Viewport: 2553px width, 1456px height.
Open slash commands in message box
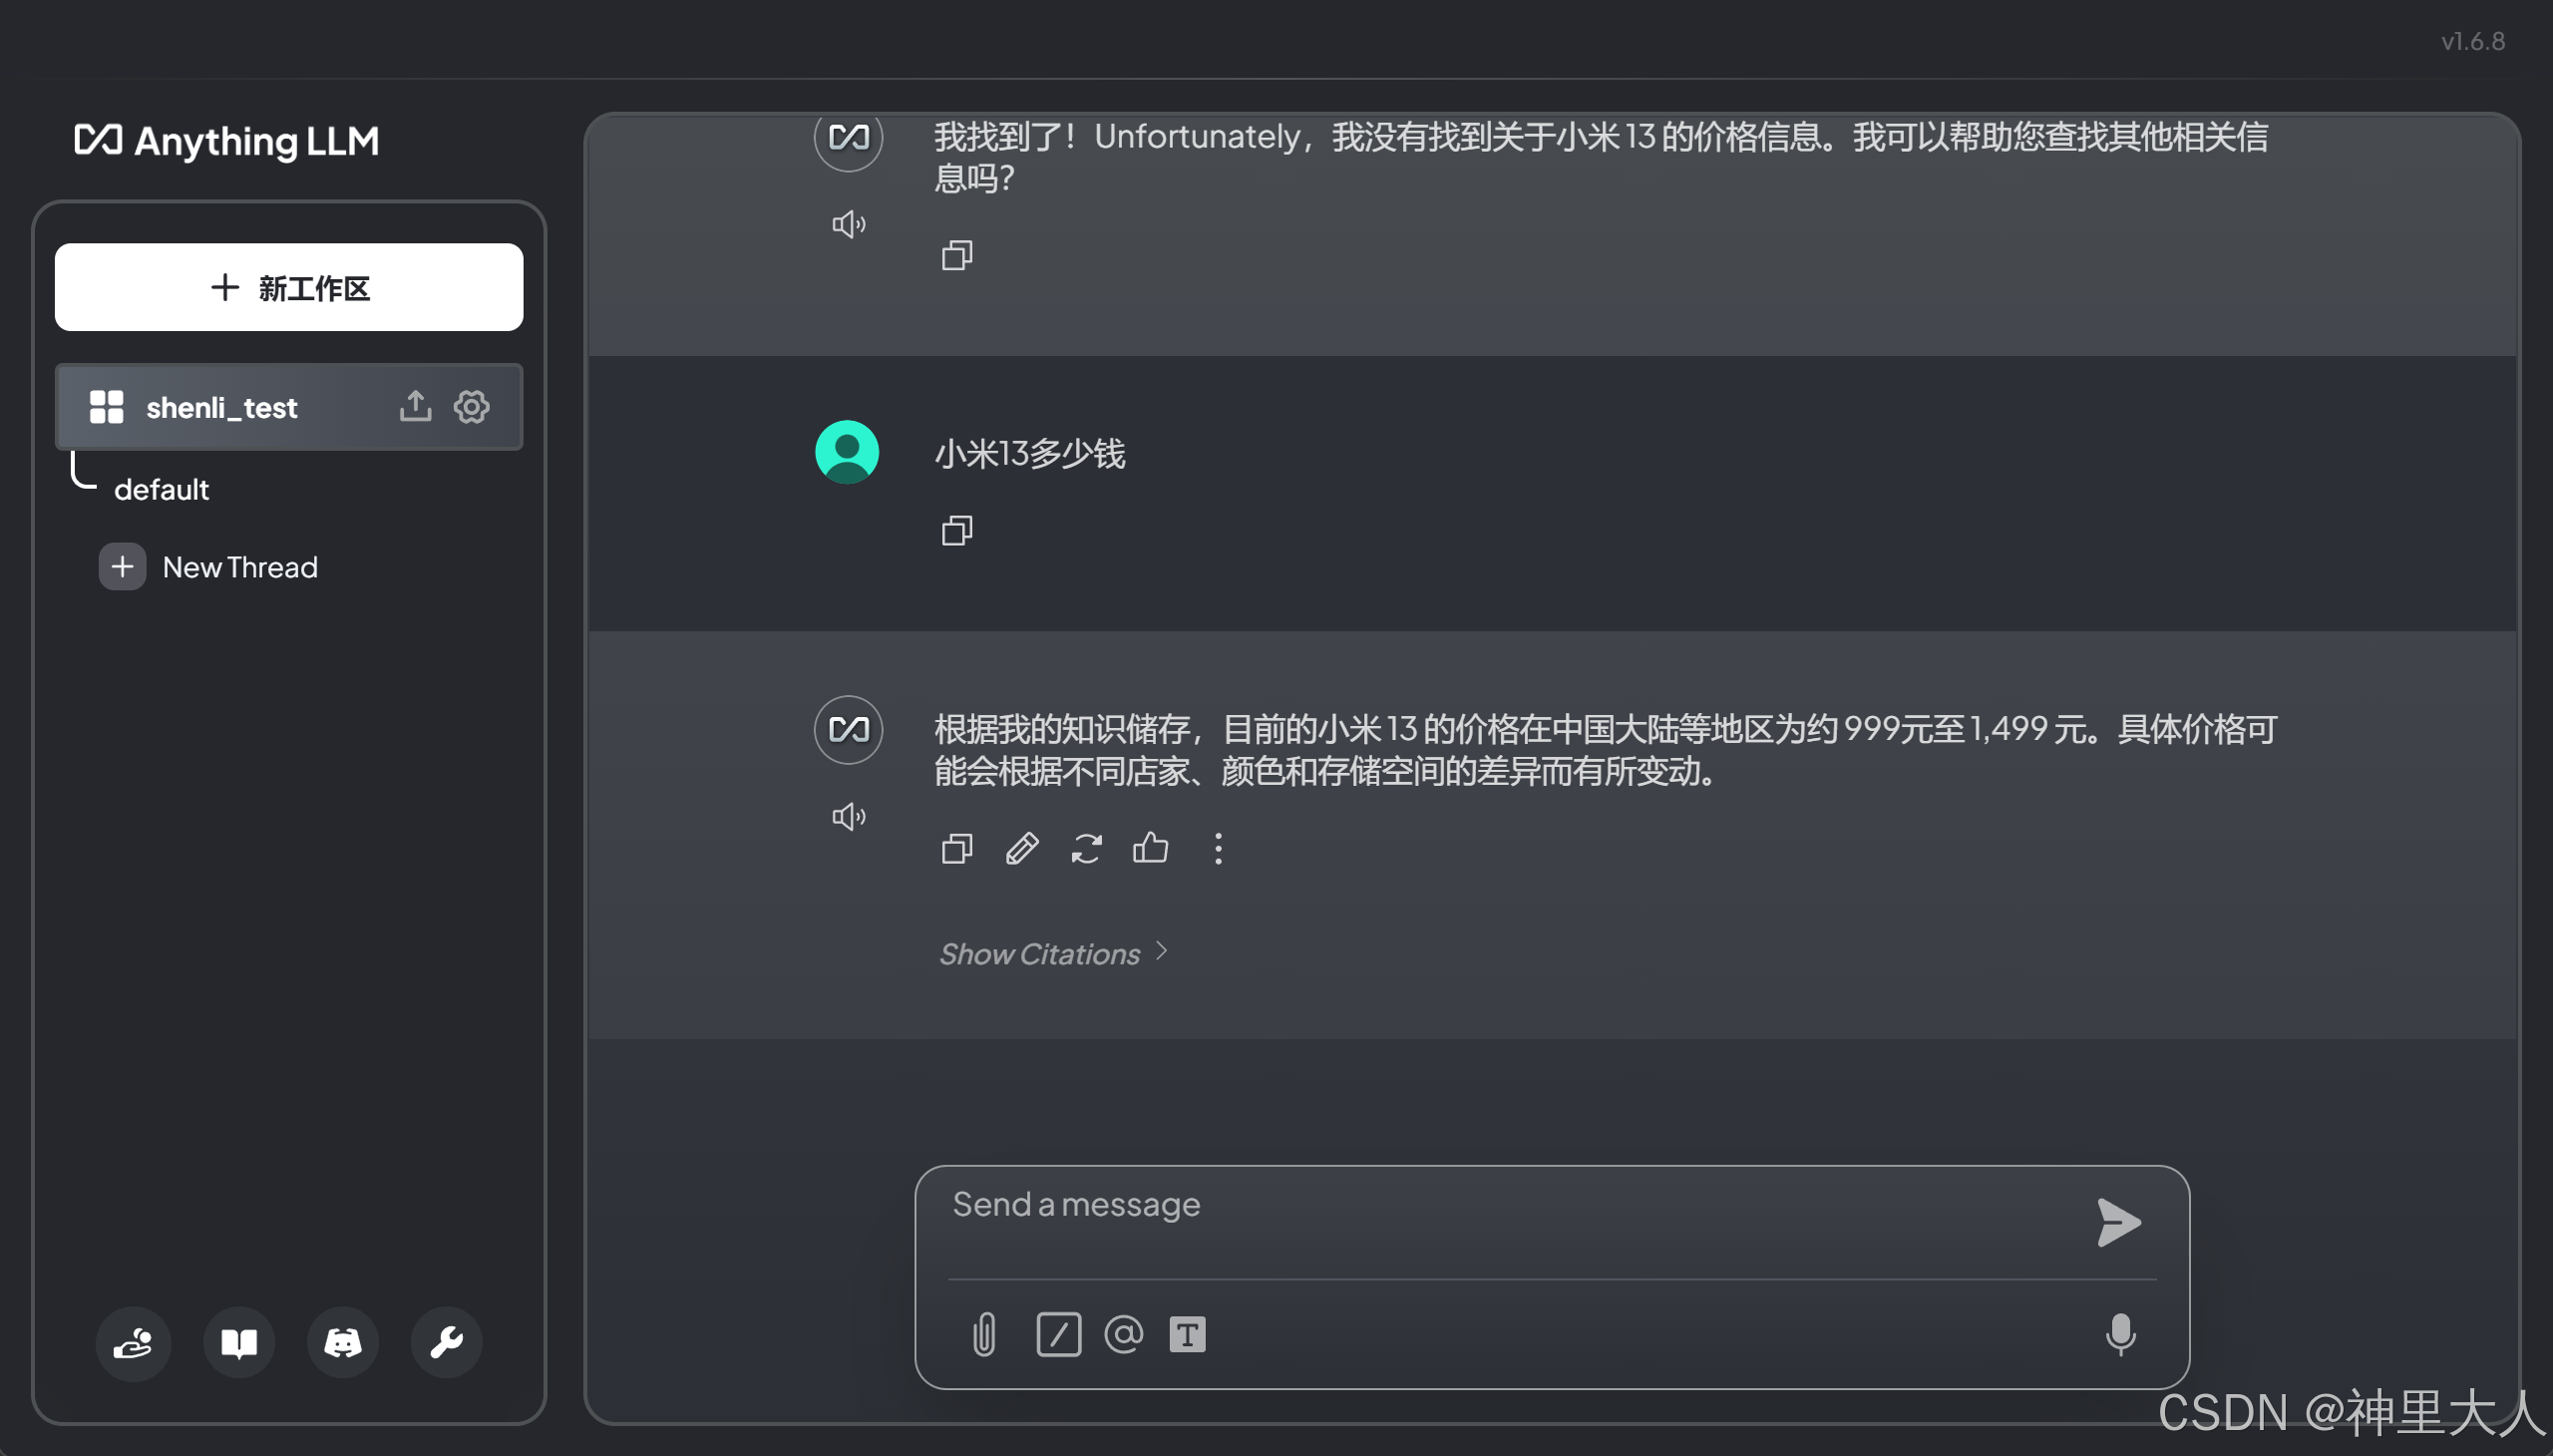pyautogui.click(x=1058, y=1334)
